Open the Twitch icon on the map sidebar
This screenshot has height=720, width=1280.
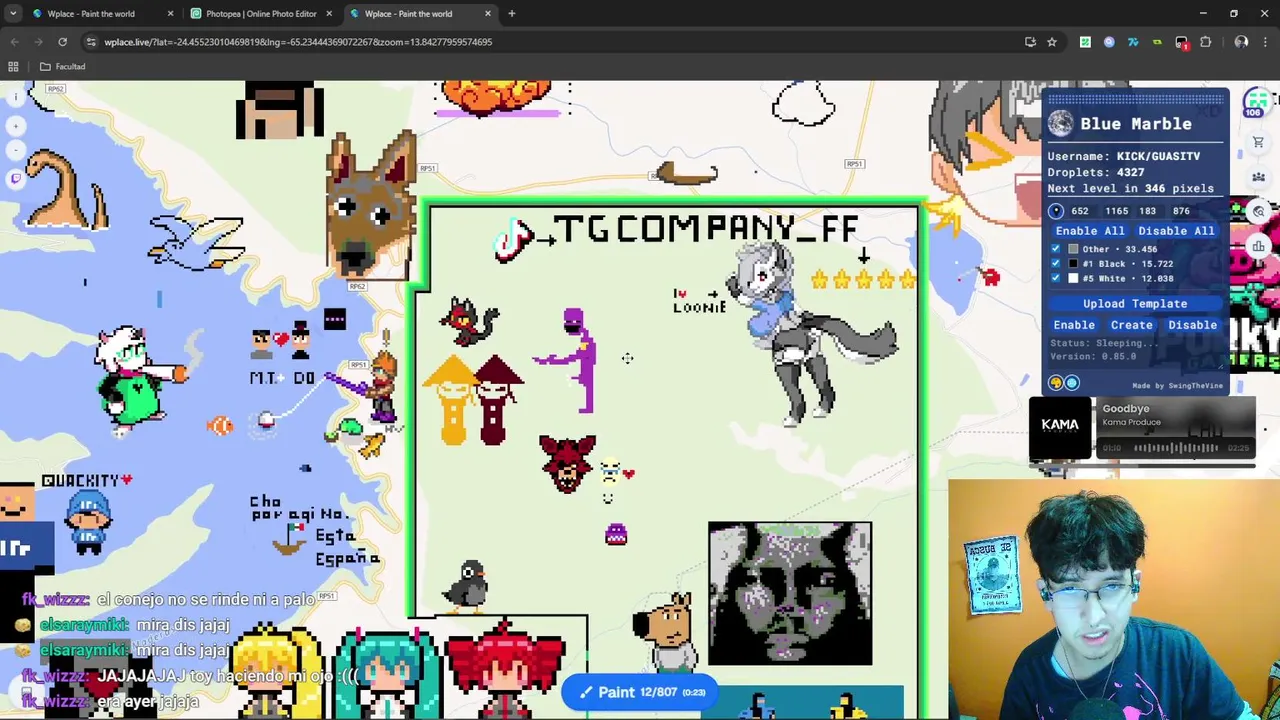pyautogui.click(x=15, y=179)
